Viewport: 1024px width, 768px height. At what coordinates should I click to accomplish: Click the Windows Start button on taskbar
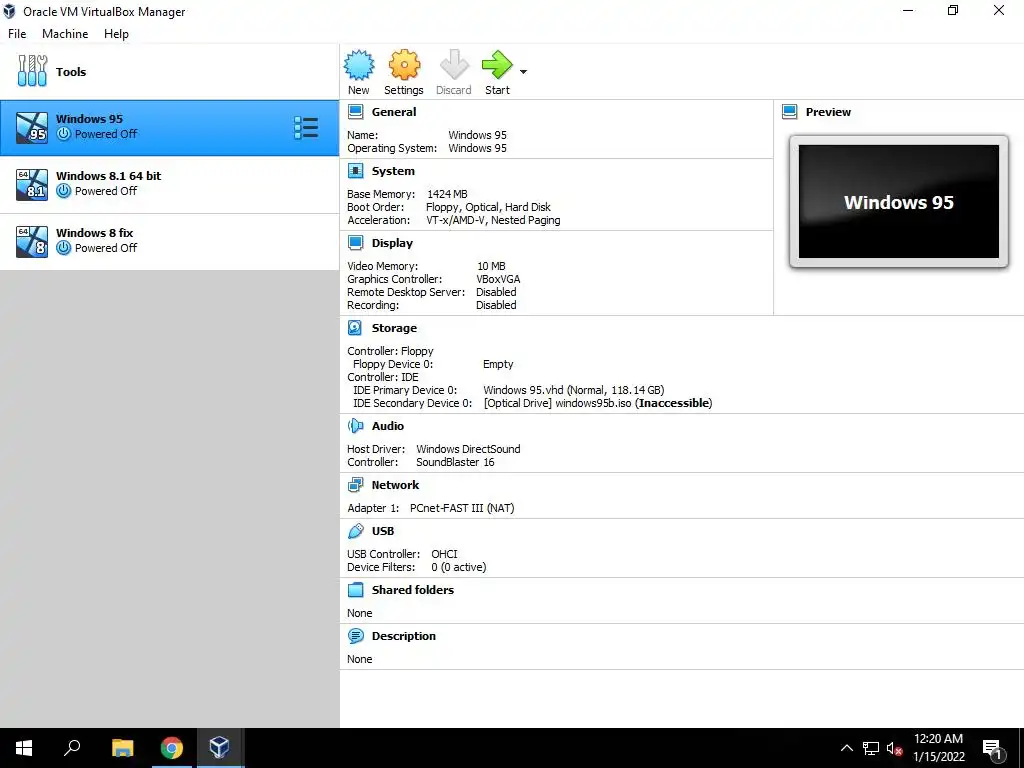pos(24,748)
